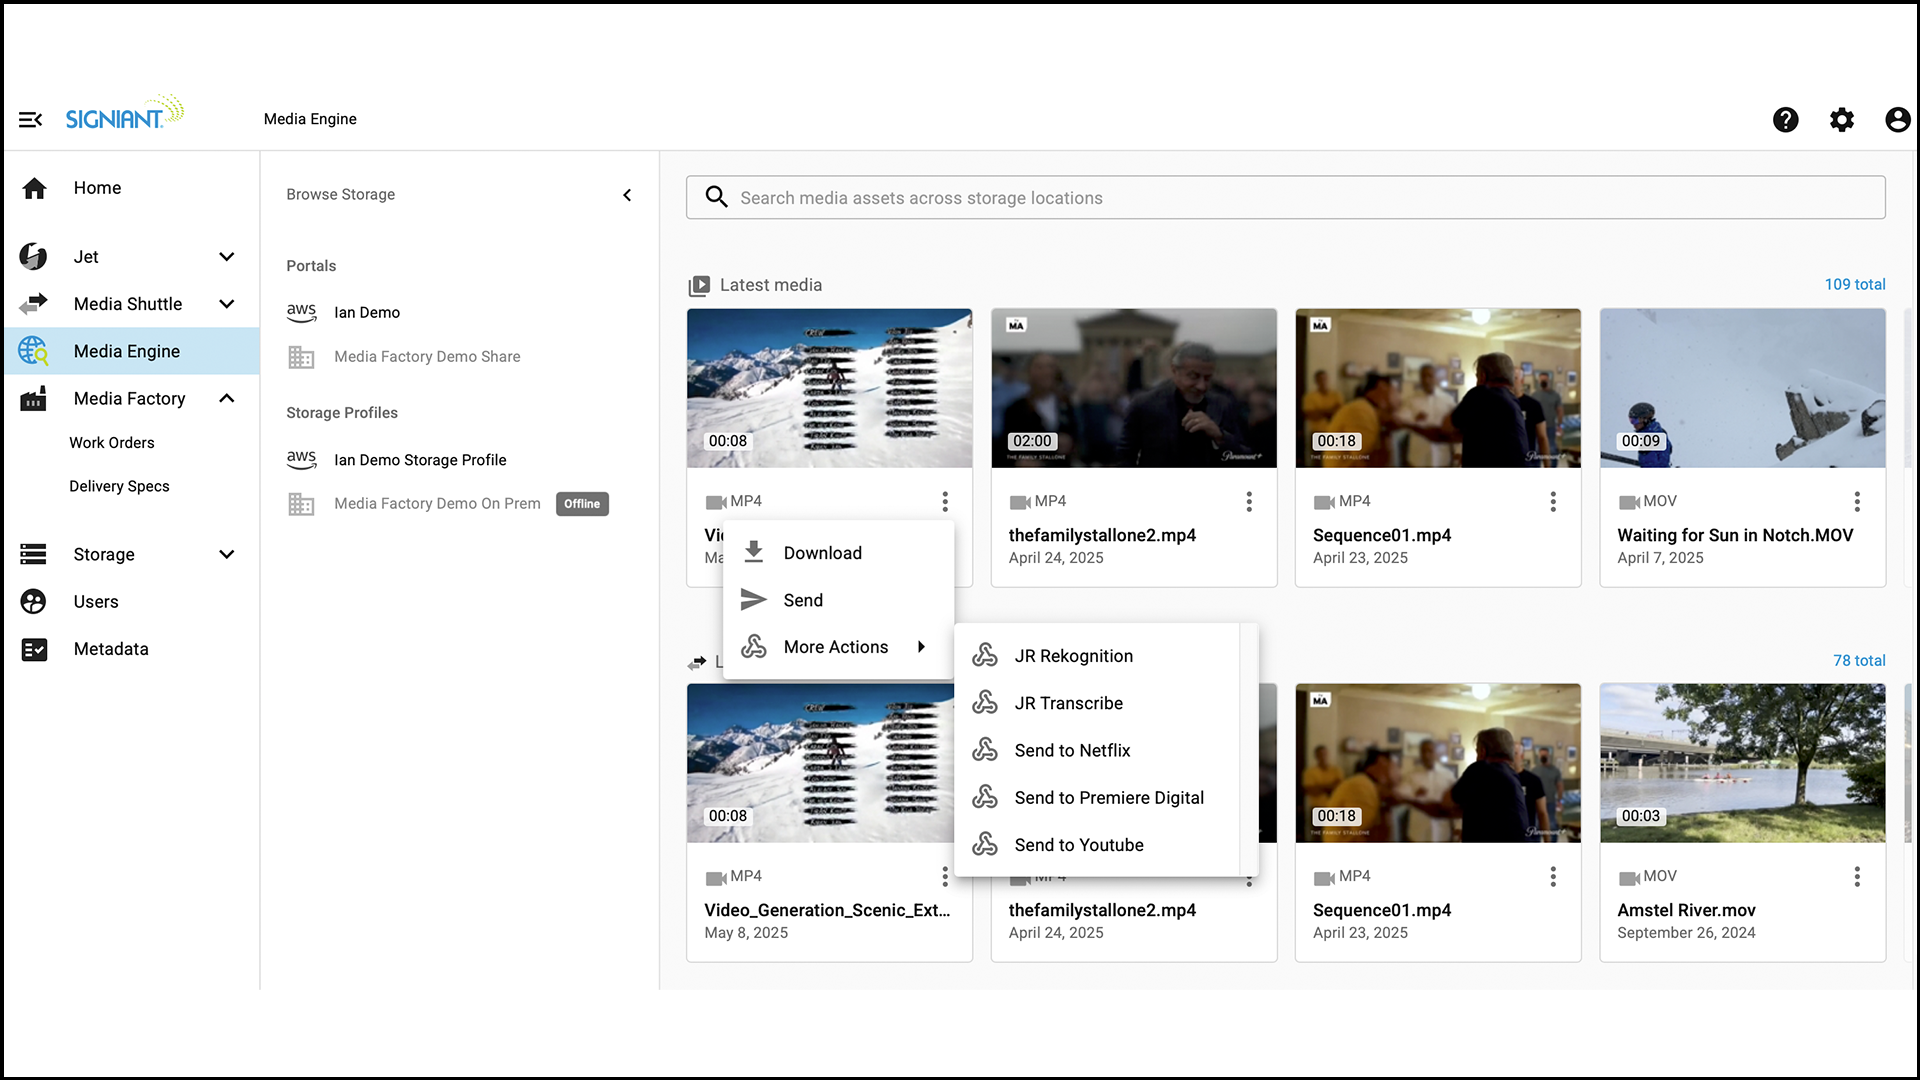The height and width of the screenshot is (1080, 1920).
Task: Click the Metadata checklist icon
Action: [34, 649]
